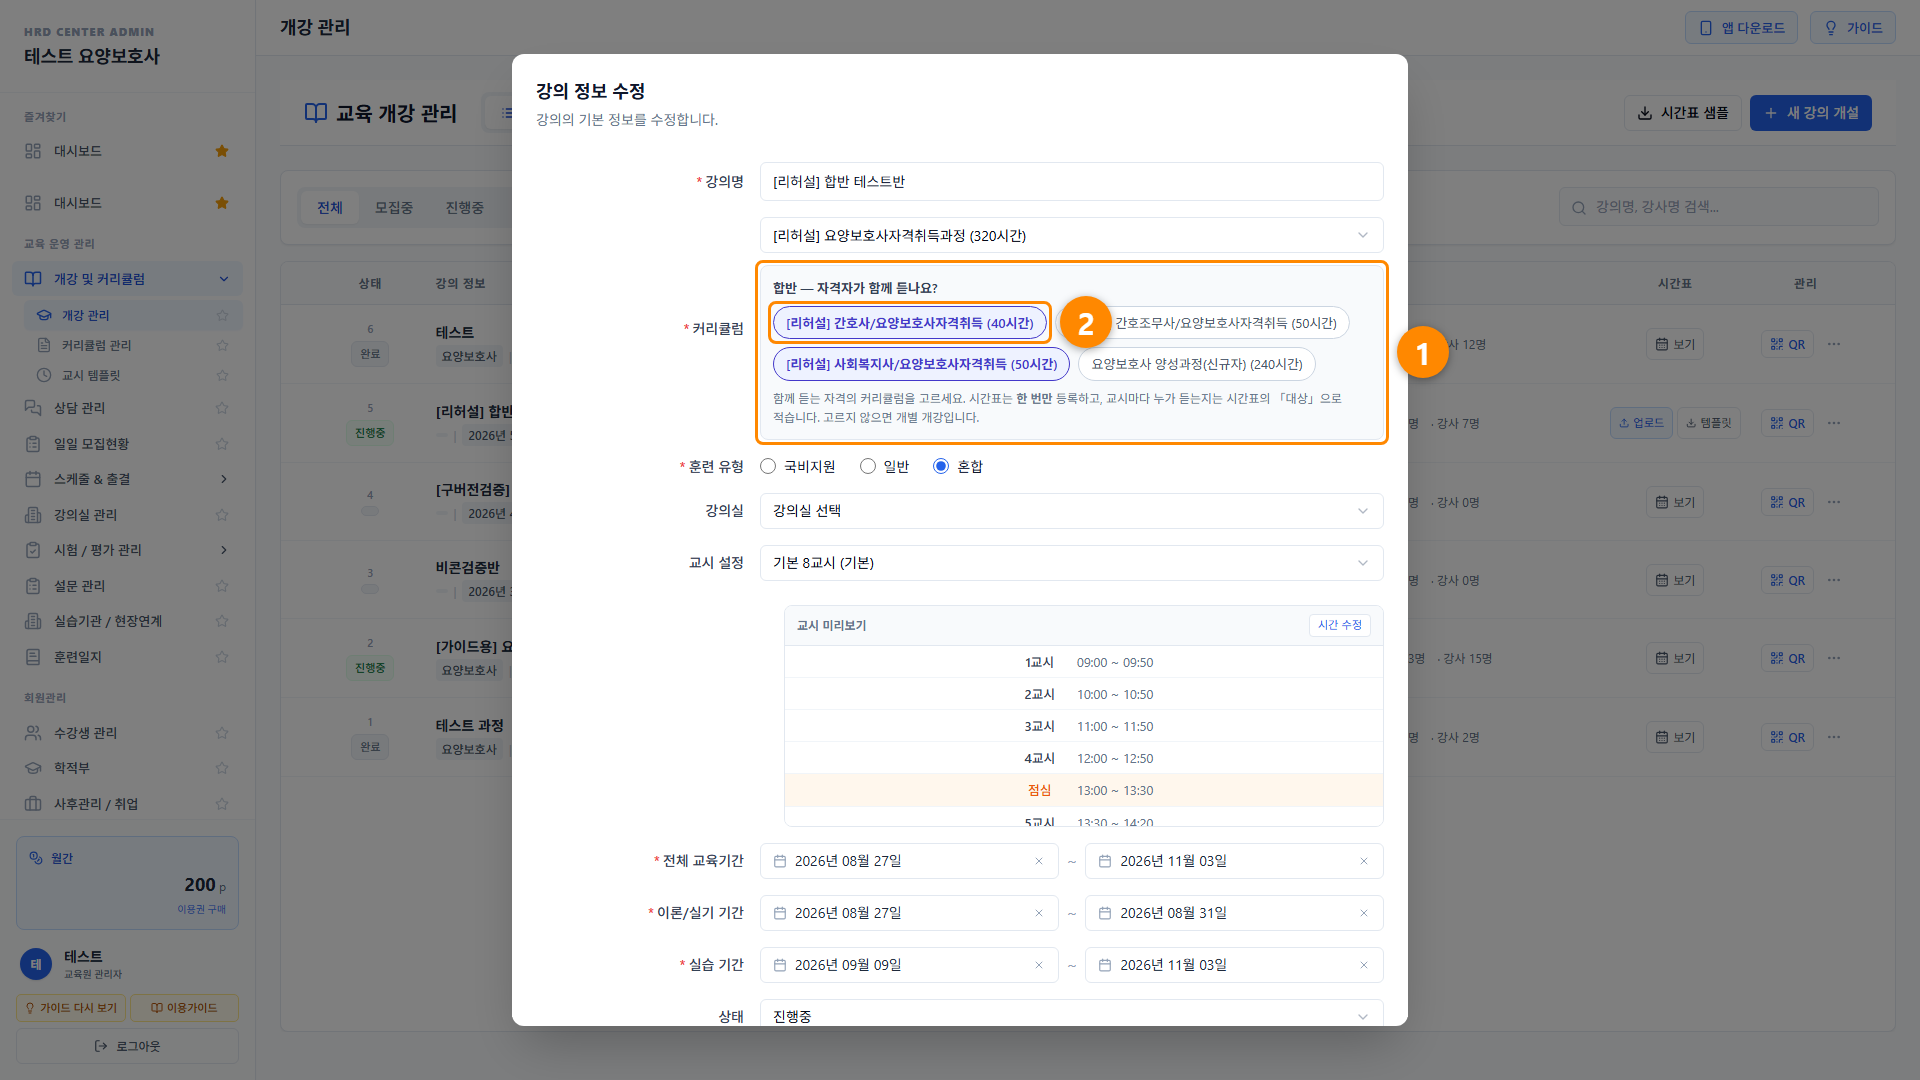The image size is (1920, 1080).
Task: Click 가이드 다시 보기 button
Action: click(x=71, y=1008)
